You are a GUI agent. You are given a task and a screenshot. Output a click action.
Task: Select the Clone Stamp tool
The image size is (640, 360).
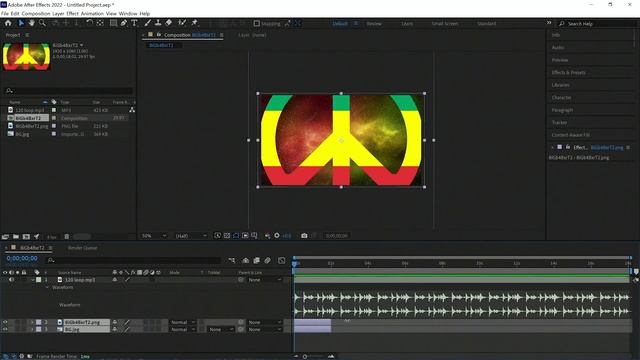coord(158,23)
